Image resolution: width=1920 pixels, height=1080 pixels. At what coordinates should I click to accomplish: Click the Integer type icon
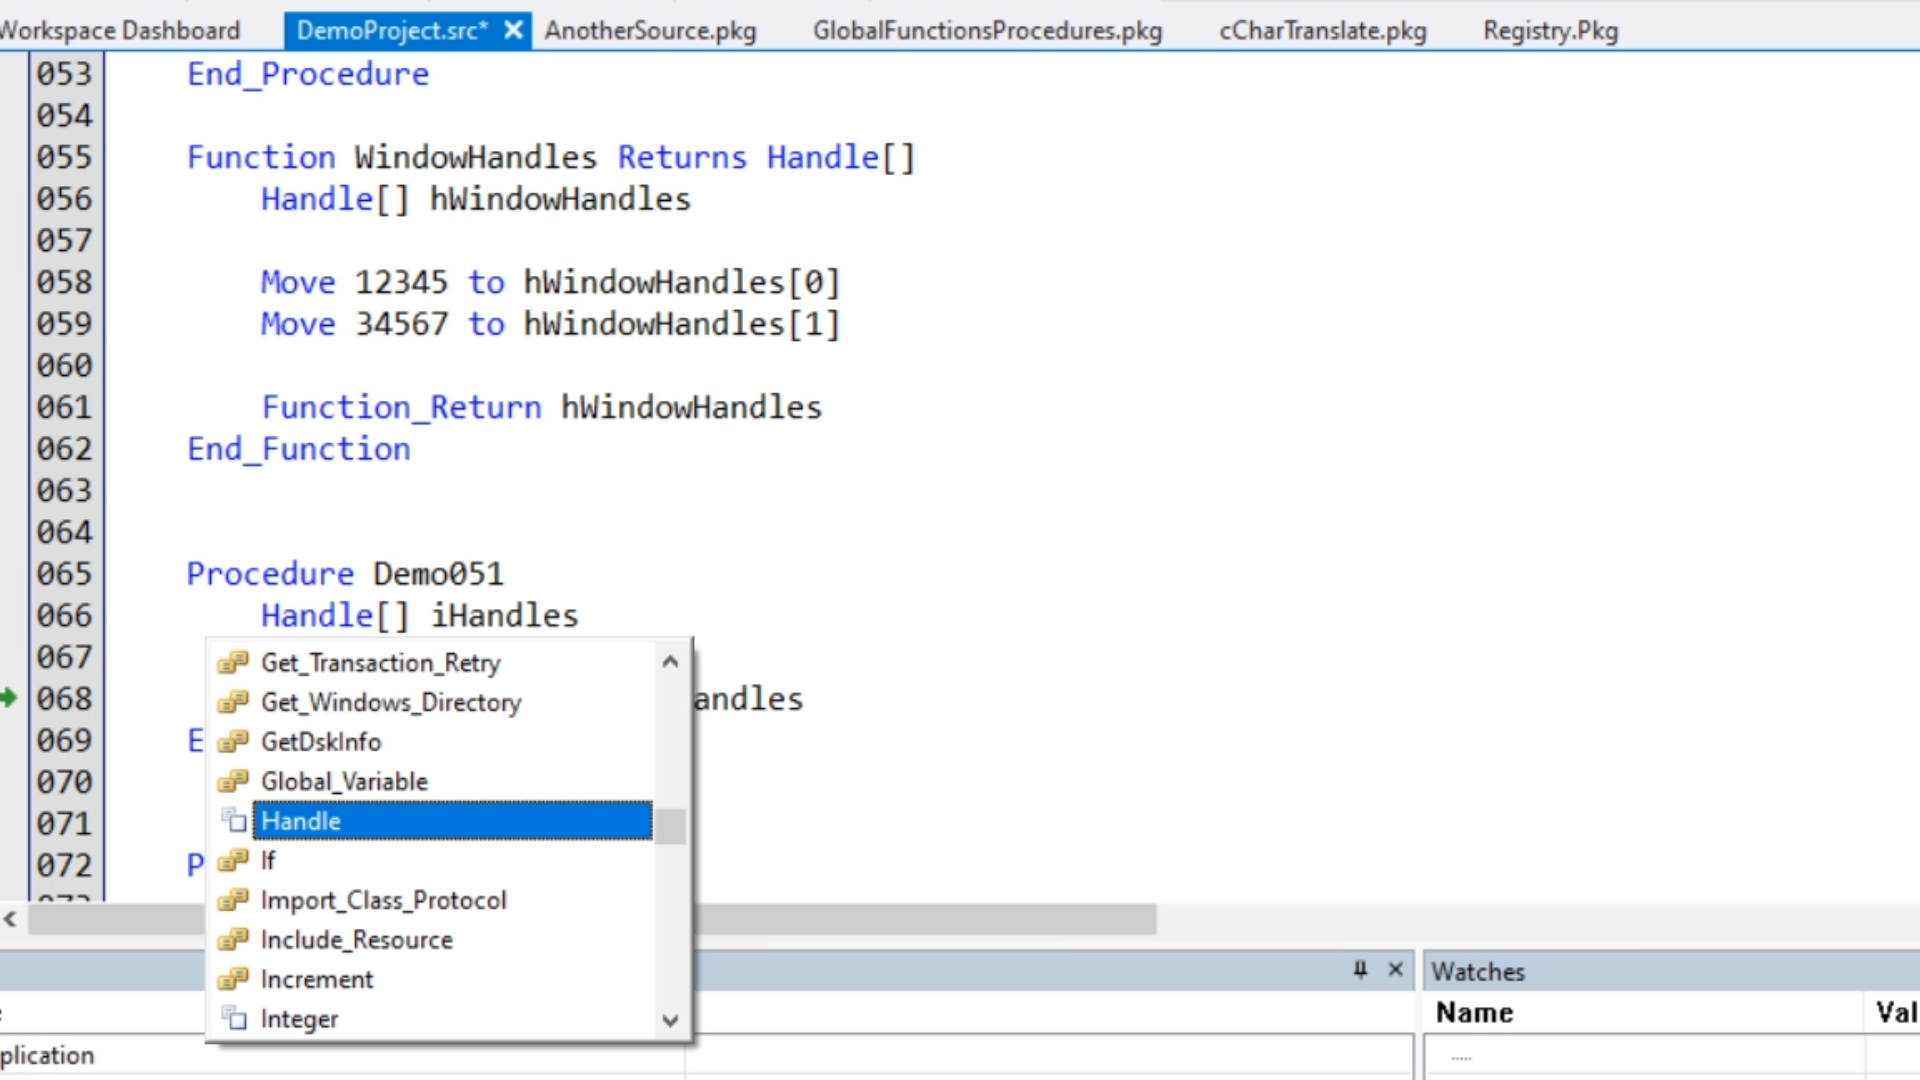point(234,1018)
